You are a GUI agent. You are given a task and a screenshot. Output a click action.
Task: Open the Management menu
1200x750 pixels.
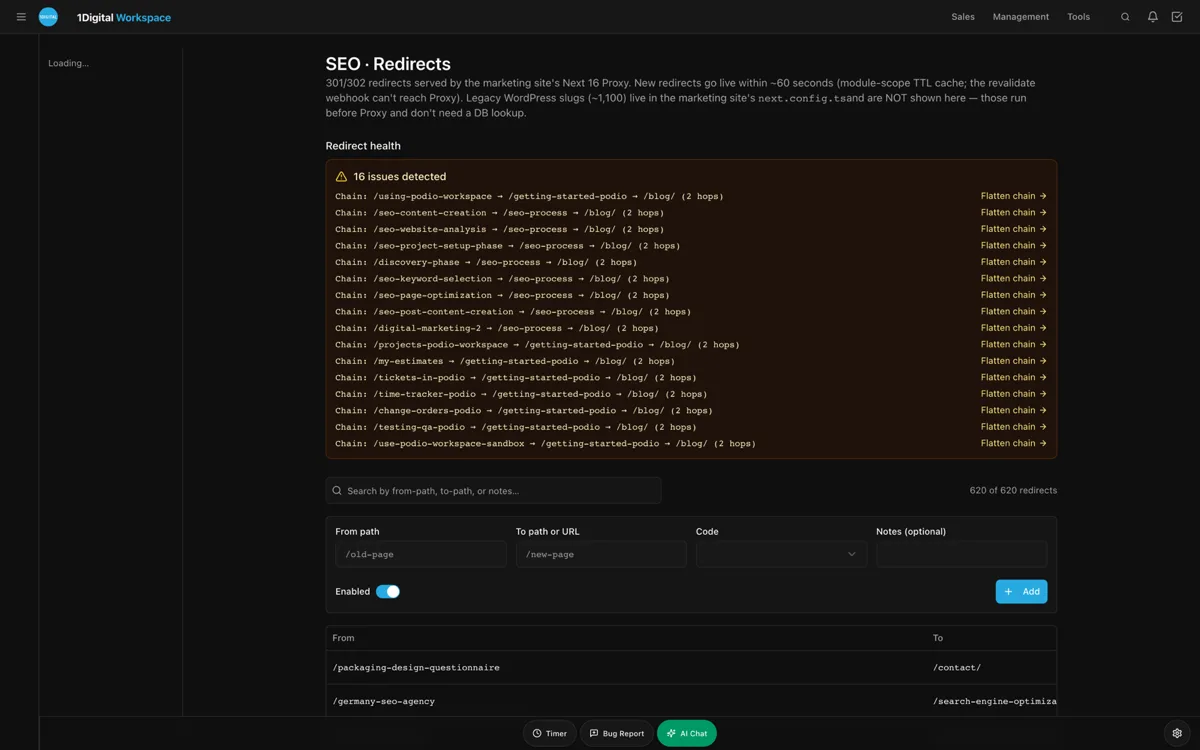(1021, 17)
